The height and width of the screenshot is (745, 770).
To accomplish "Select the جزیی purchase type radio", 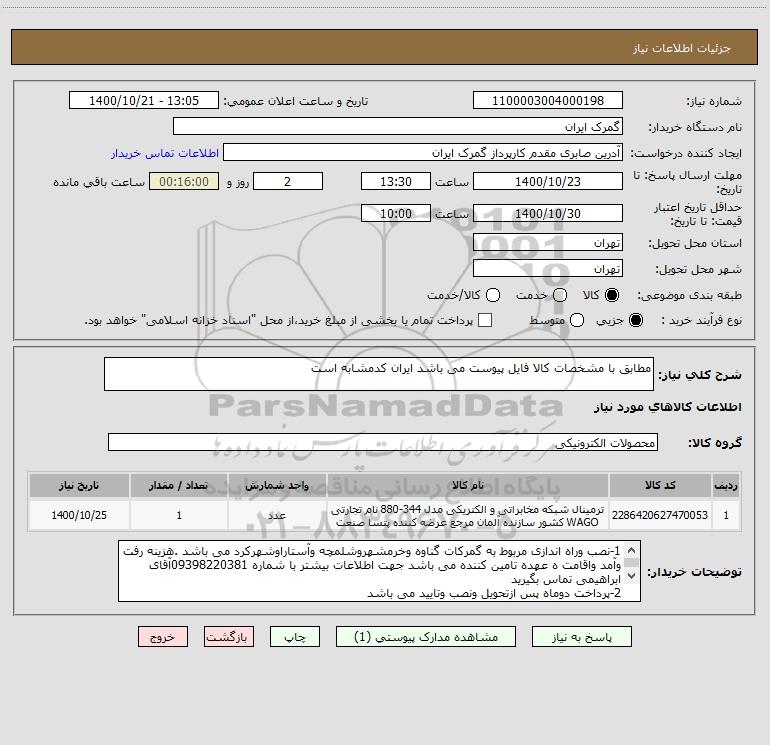I will [636, 320].
